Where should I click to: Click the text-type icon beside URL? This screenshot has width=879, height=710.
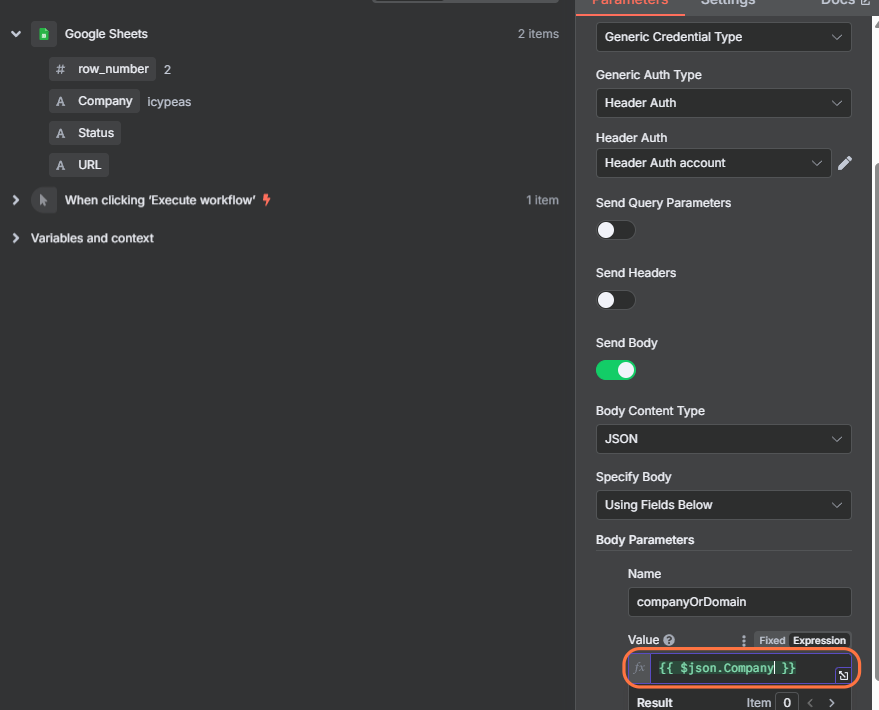pos(61,165)
